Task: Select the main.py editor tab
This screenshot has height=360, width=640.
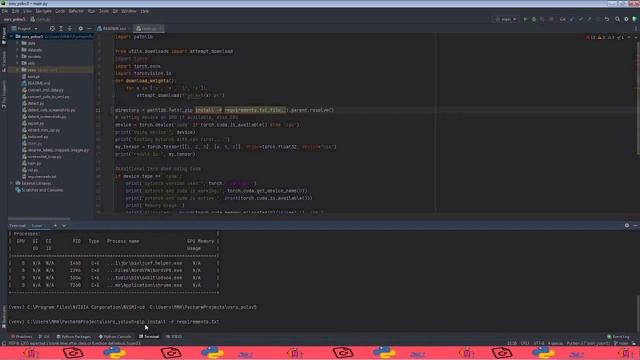Action: click(x=149, y=29)
